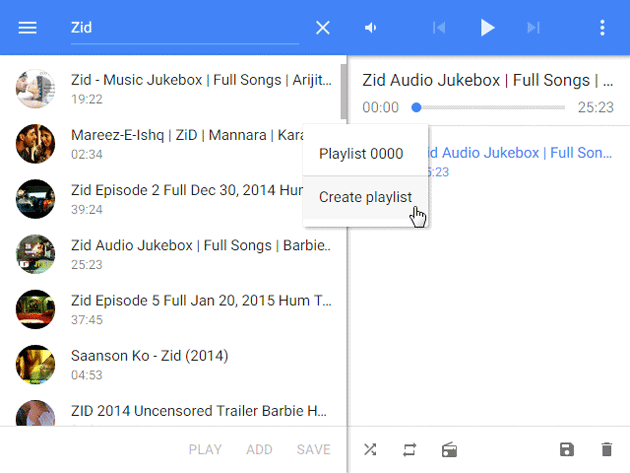The image size is (630, 473).
Task: Skip to previous track
Action: coord(439,28)
